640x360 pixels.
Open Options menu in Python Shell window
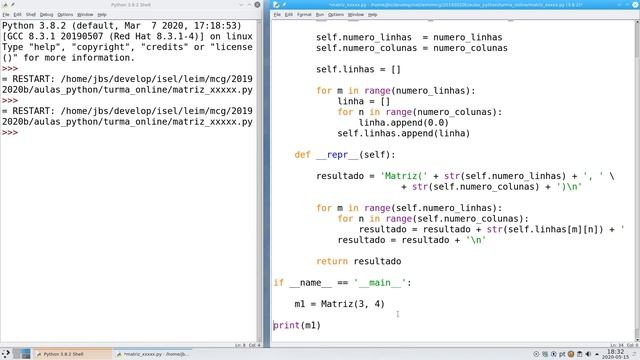click(x=65, y=15)
